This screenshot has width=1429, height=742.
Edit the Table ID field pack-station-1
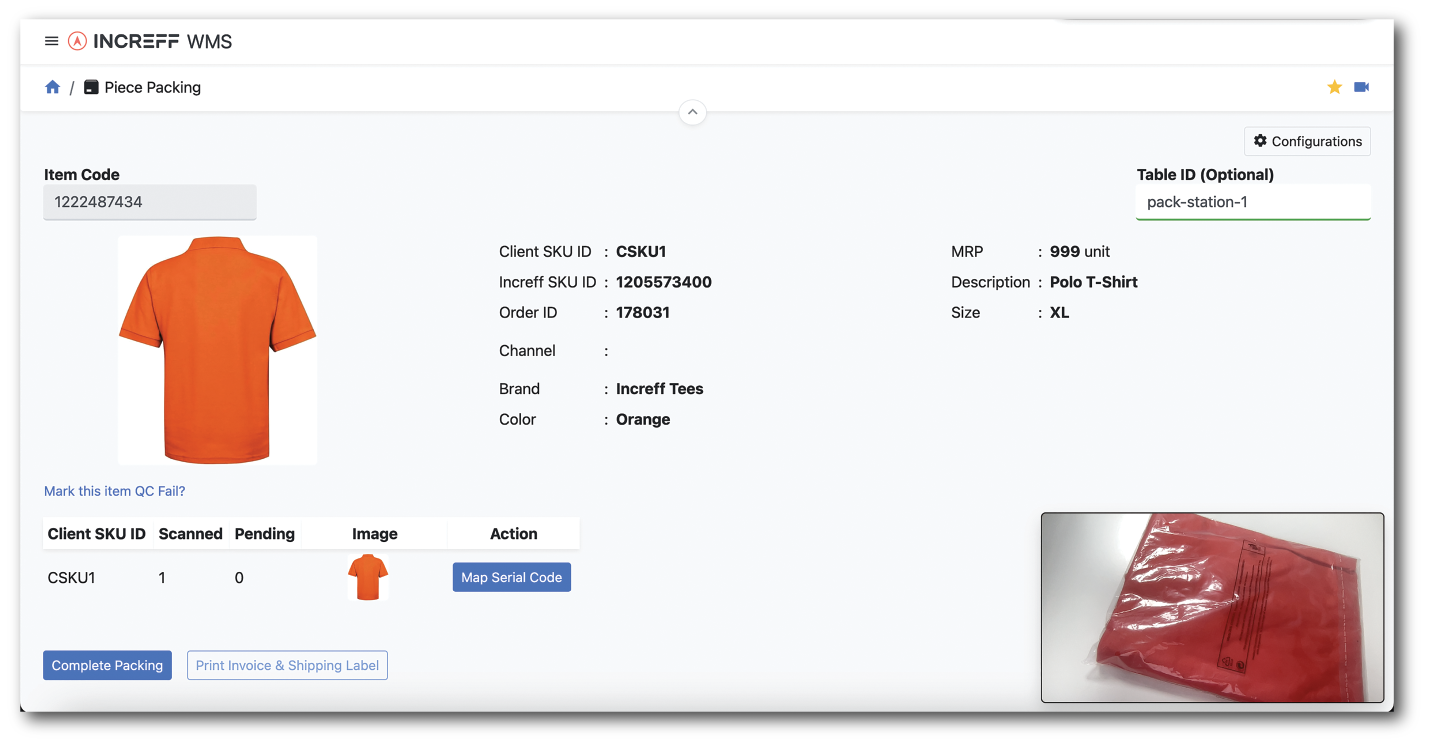(1253, 202)
